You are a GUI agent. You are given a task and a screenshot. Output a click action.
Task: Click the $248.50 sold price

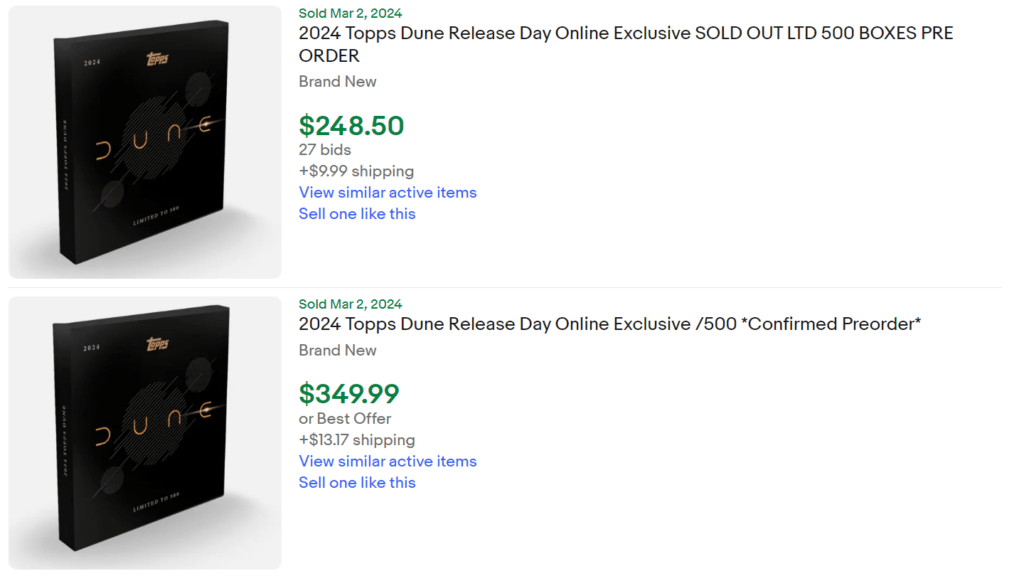(x=348, y=126)
